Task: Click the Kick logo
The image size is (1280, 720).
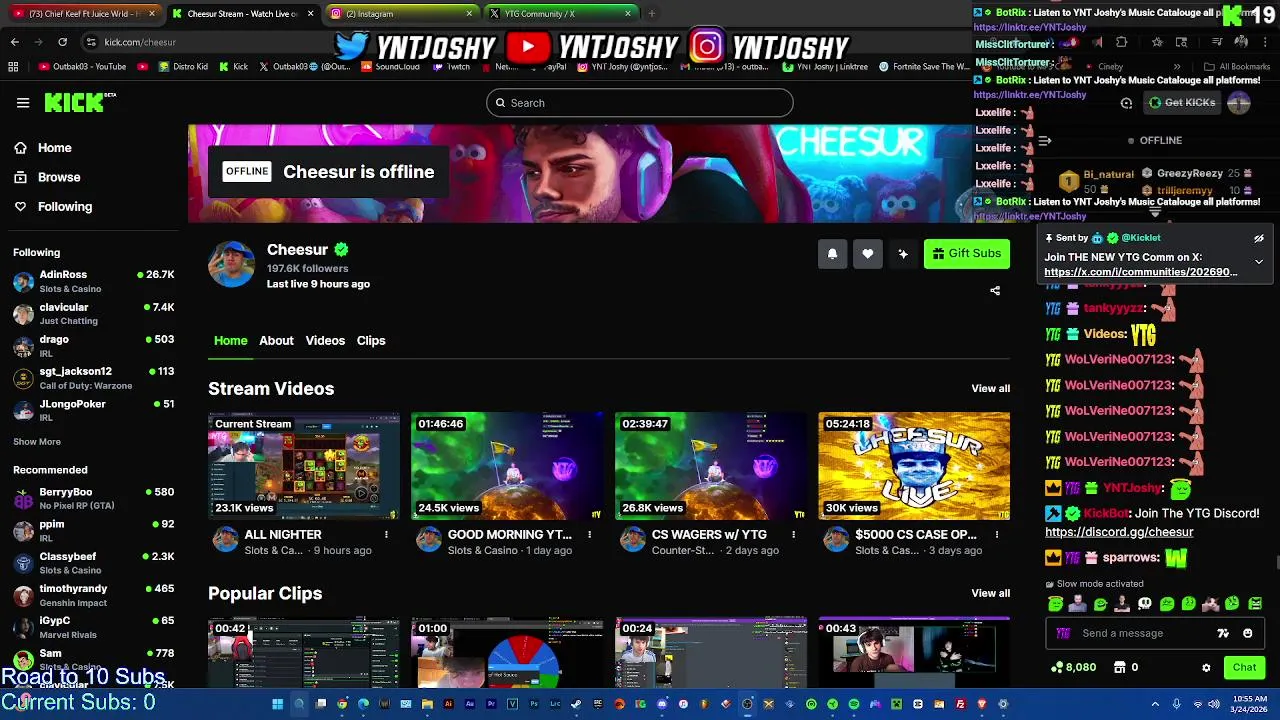Action: click(80, 102)
